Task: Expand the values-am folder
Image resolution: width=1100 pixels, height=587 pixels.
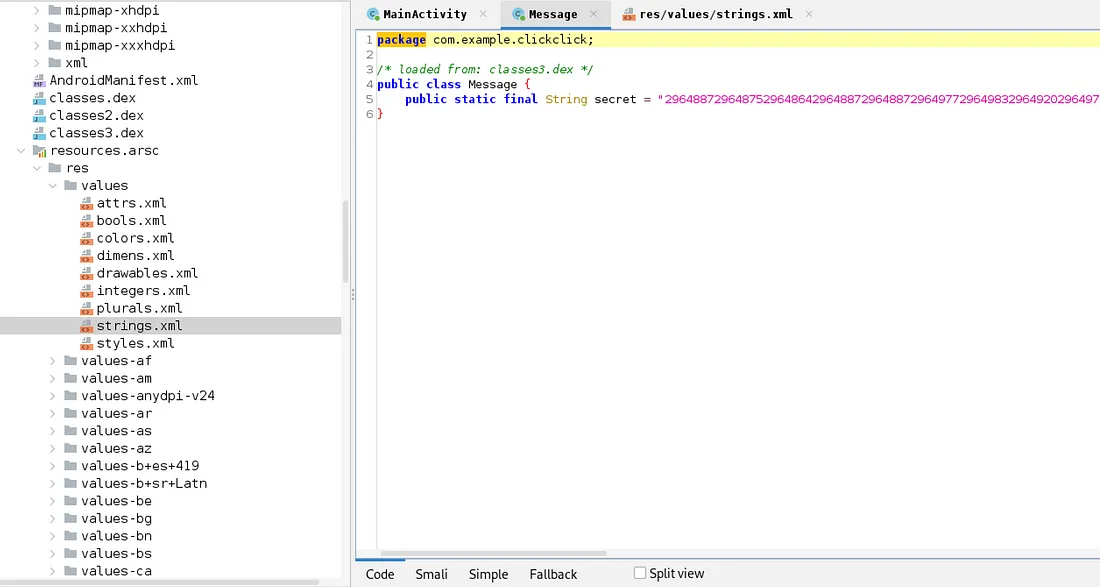Action: (53, 379)
